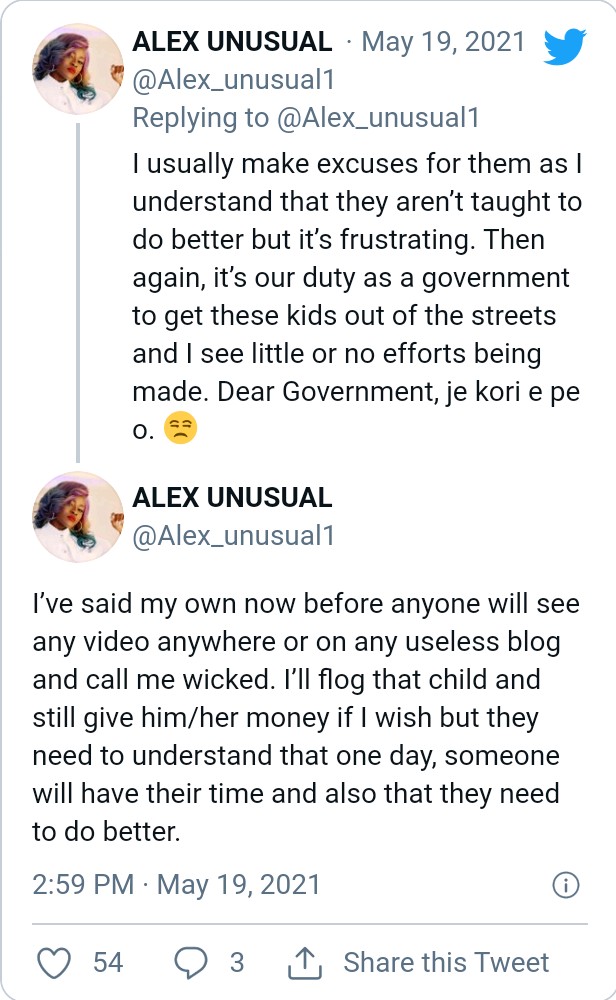Click the second ALEX UNUSUAL username
Image resolution: width=616 pixels, height=1000 pixels.
[231, 496]
